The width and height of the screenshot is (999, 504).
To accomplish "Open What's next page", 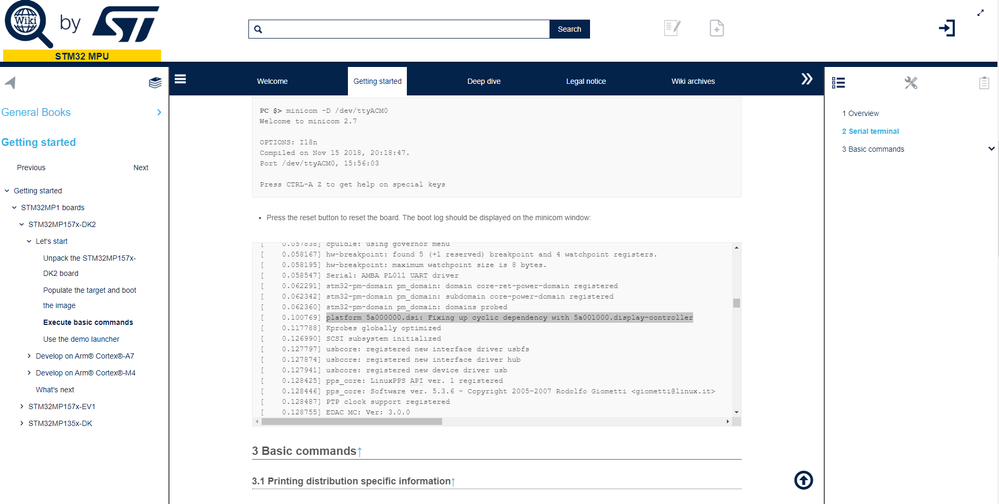I will 55,389.
